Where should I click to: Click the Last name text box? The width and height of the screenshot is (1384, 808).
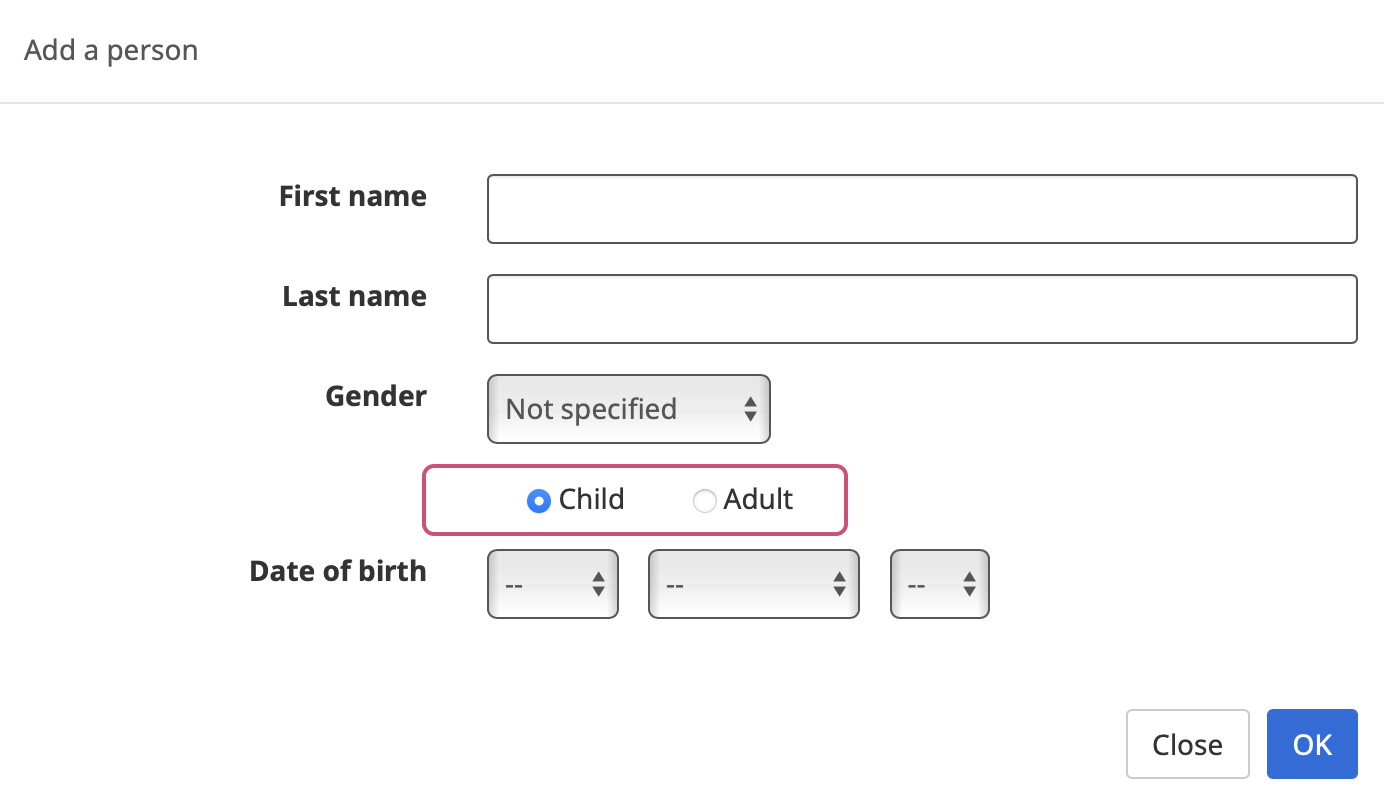(x=921, y=309)
